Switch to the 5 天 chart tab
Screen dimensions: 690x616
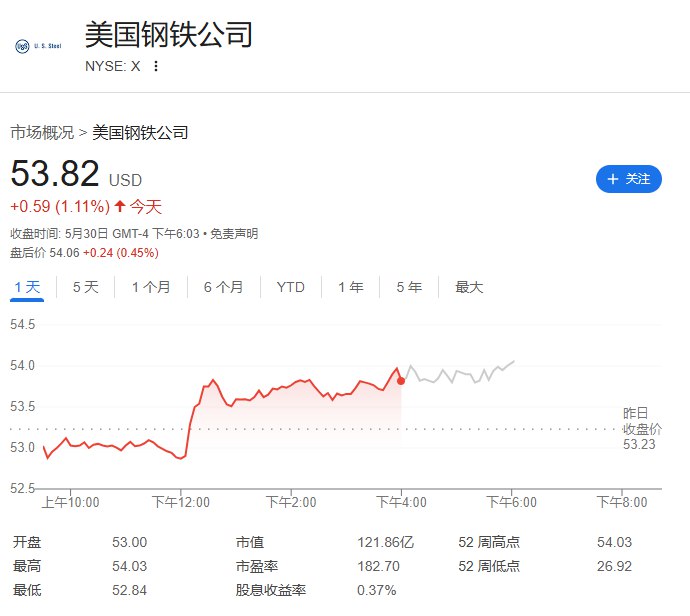pyautogui.click(x=85, y=287)
